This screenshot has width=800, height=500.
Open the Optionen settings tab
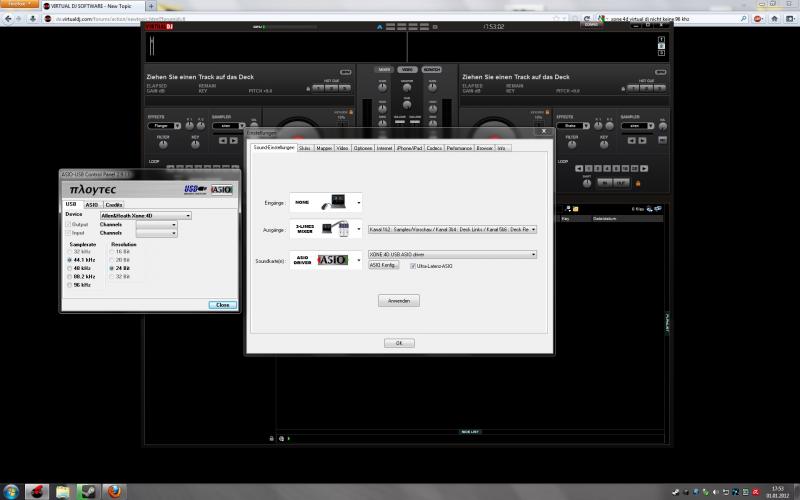363,148
